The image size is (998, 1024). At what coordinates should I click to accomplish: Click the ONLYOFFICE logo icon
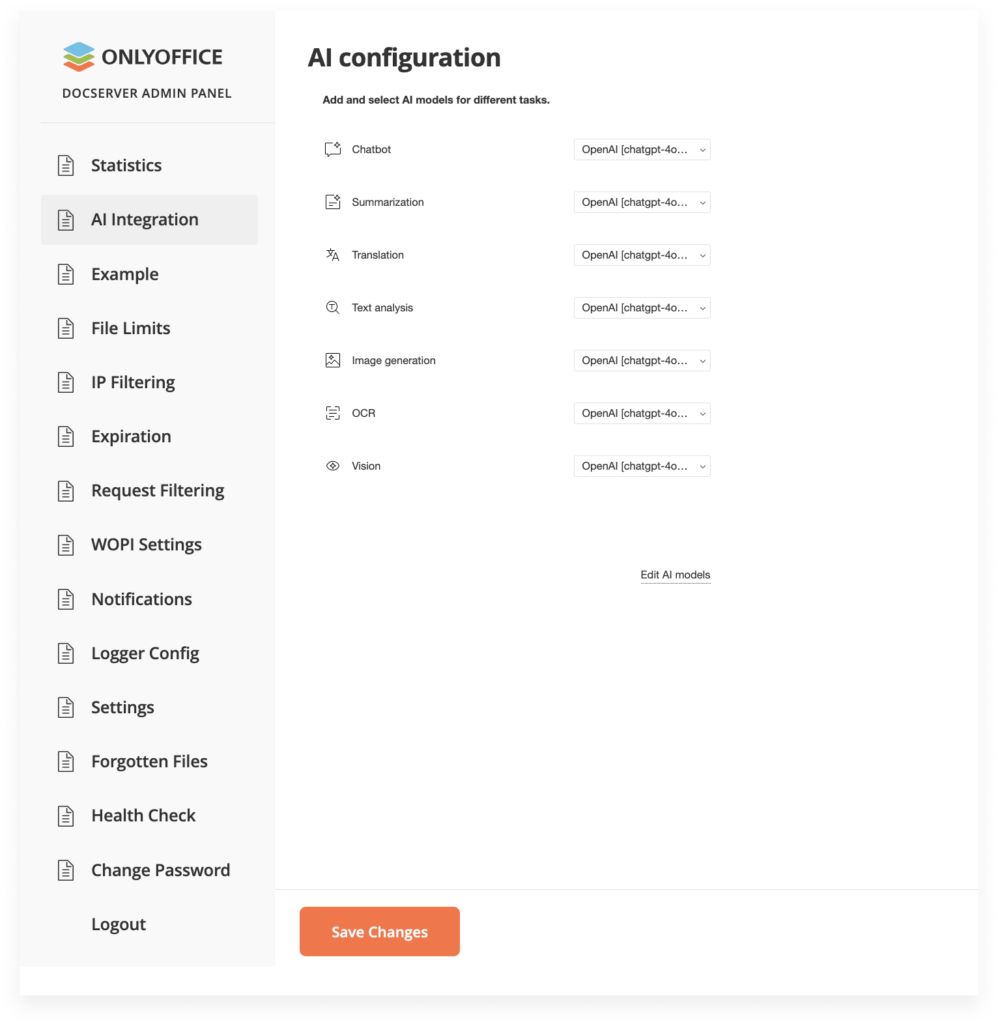tap(78, 57)
